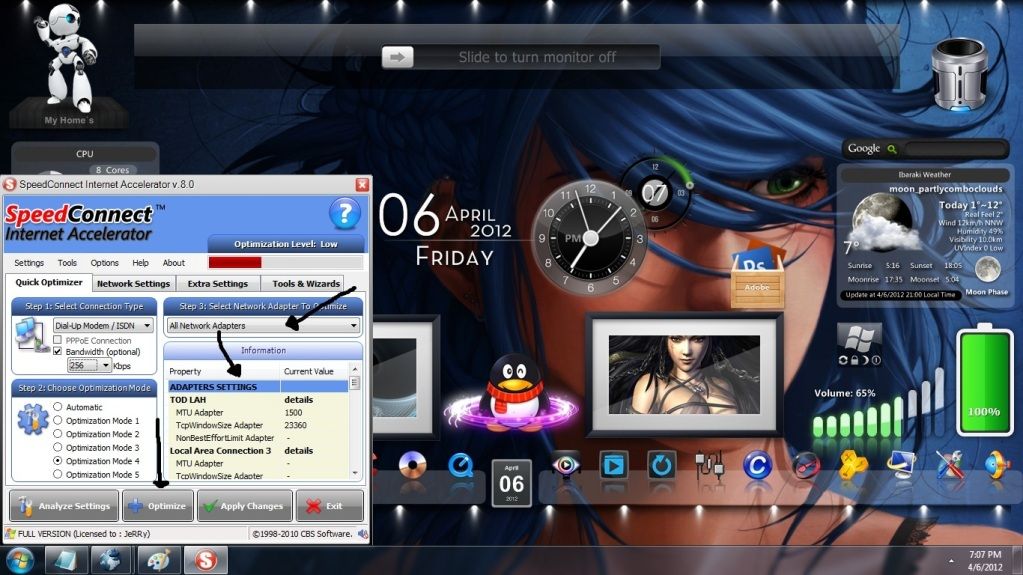Switch to the Tools & Wizards tab
Image resolution: width=1023 pixels, height=575 pixels.
point(306,283)
